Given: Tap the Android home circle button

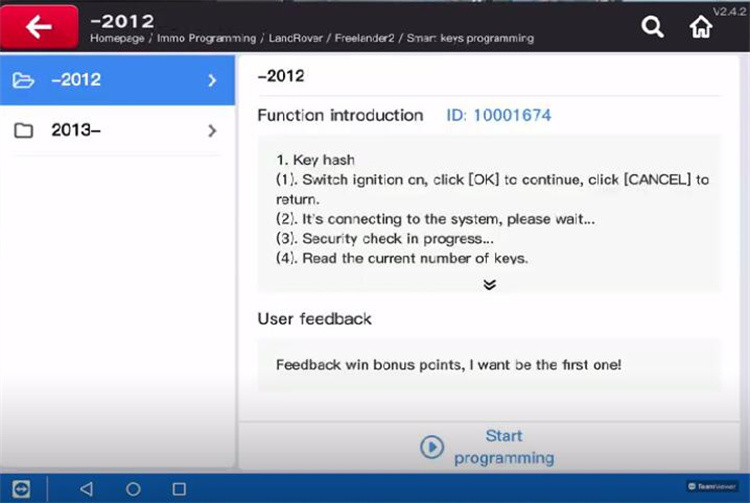Looking at the screenshot, I should click(x=133, y=489).
